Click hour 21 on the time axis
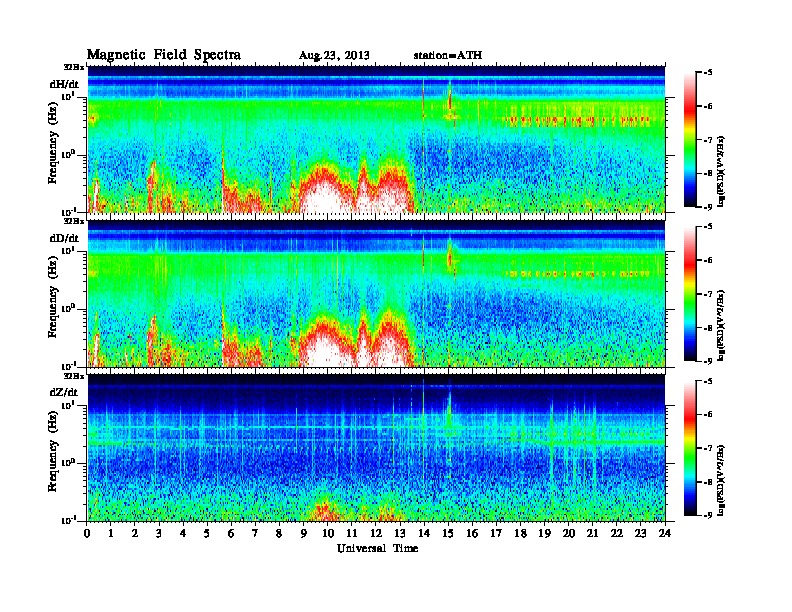The image size is (792, 612). point(592,533)
